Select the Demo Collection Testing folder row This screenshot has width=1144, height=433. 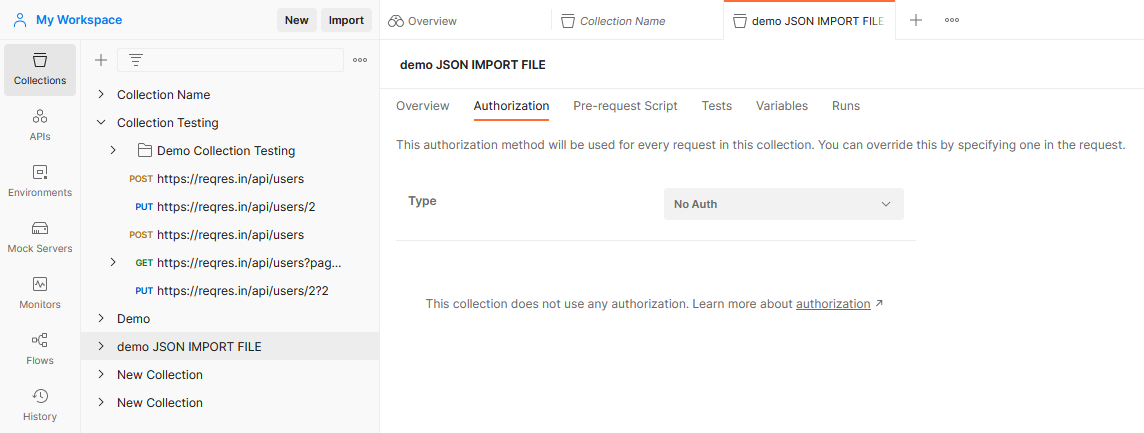coord(230,150)
